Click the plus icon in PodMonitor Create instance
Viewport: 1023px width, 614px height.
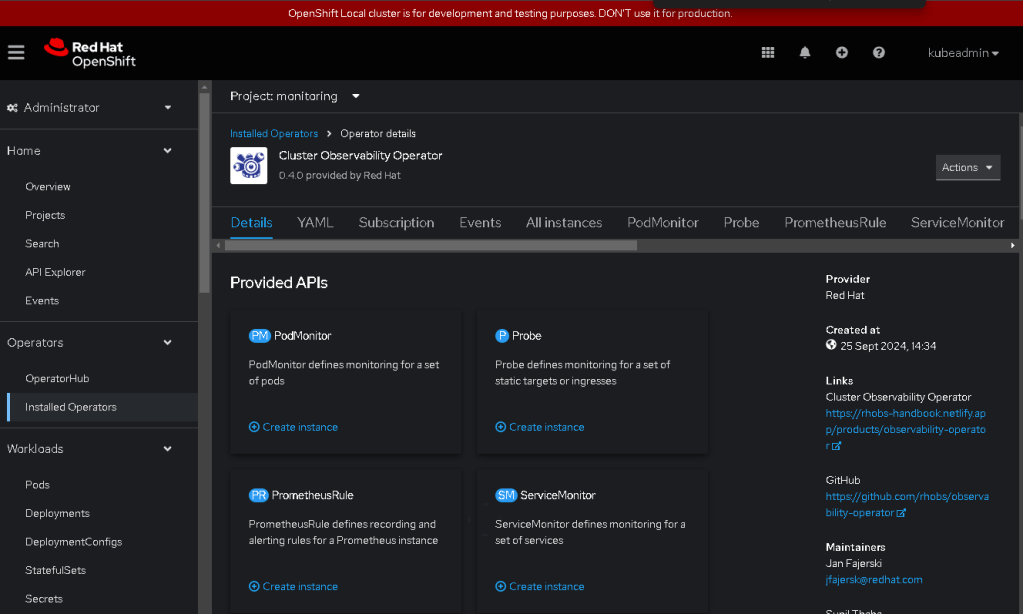click(x=254, y=427)
